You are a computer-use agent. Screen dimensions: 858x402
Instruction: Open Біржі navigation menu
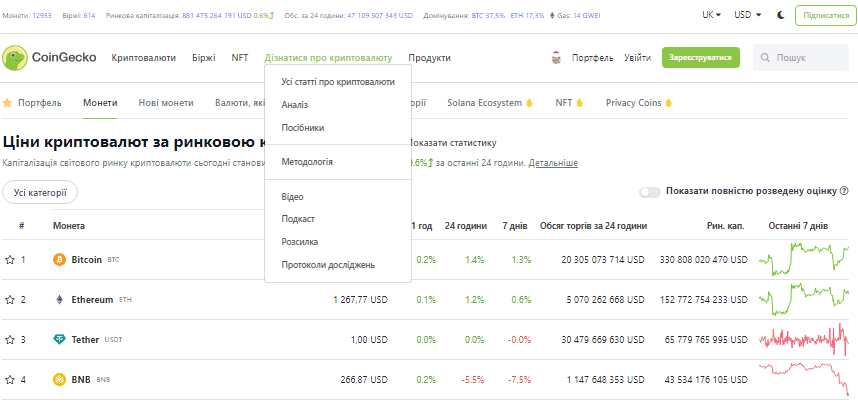[x=204, y=57]
